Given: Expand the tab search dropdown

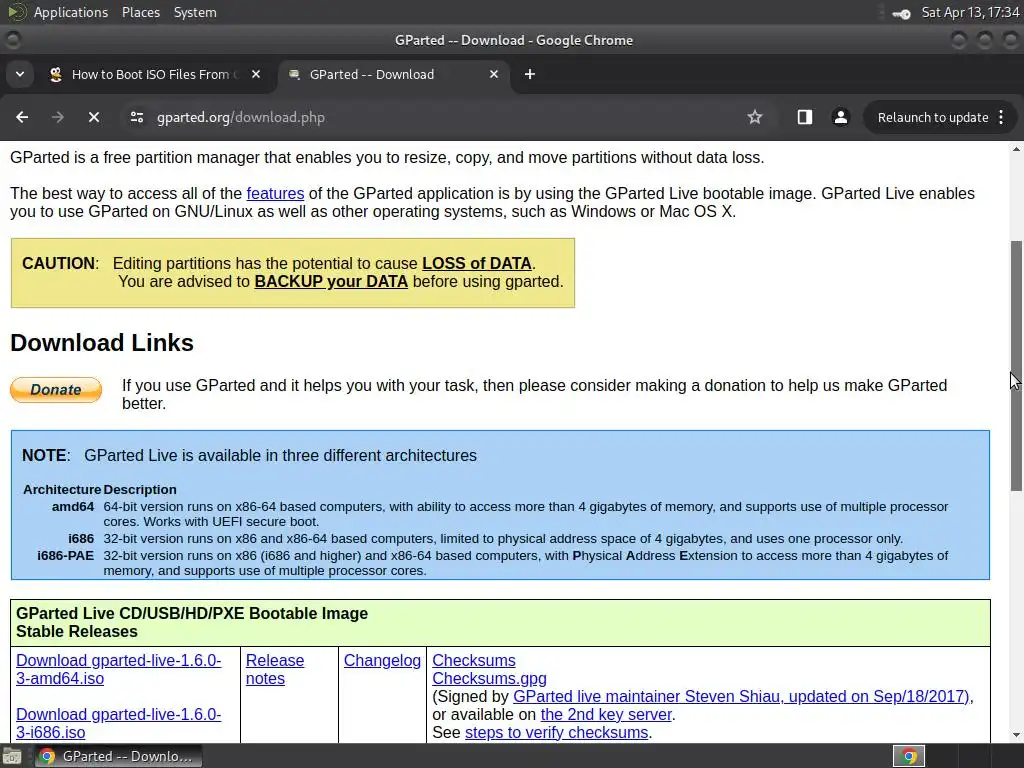Looking at the screenshot, I should (20, 74).
